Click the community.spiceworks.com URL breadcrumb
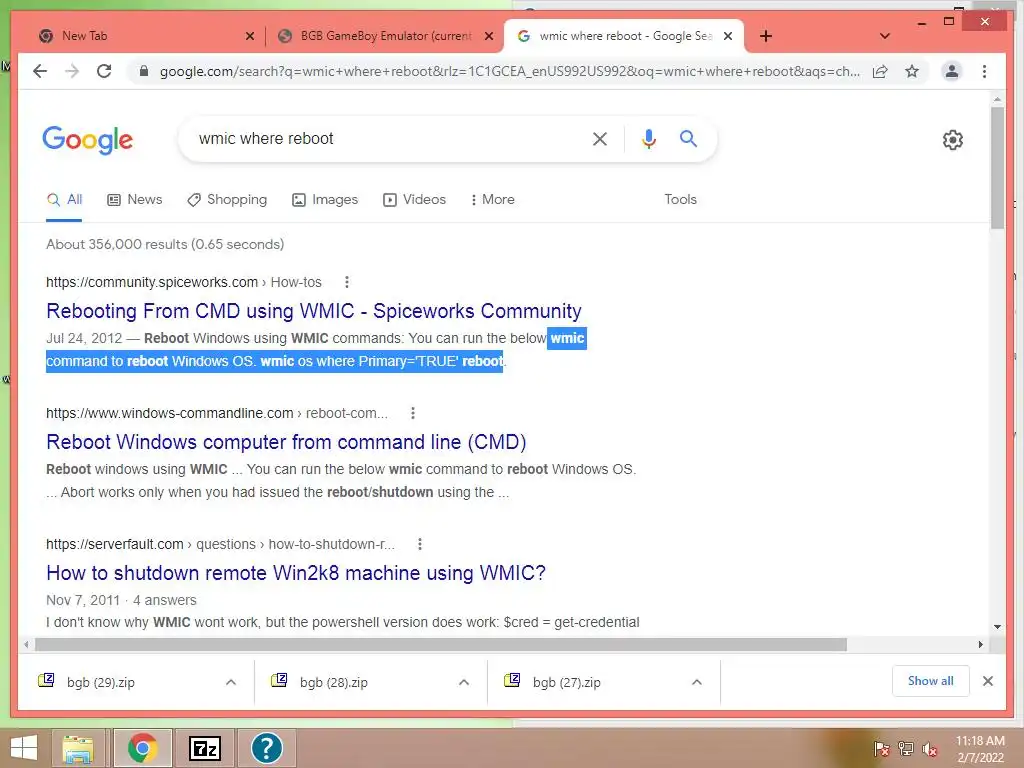The width and height of the screenshot is (1024, 768). (x=184, y=282)
